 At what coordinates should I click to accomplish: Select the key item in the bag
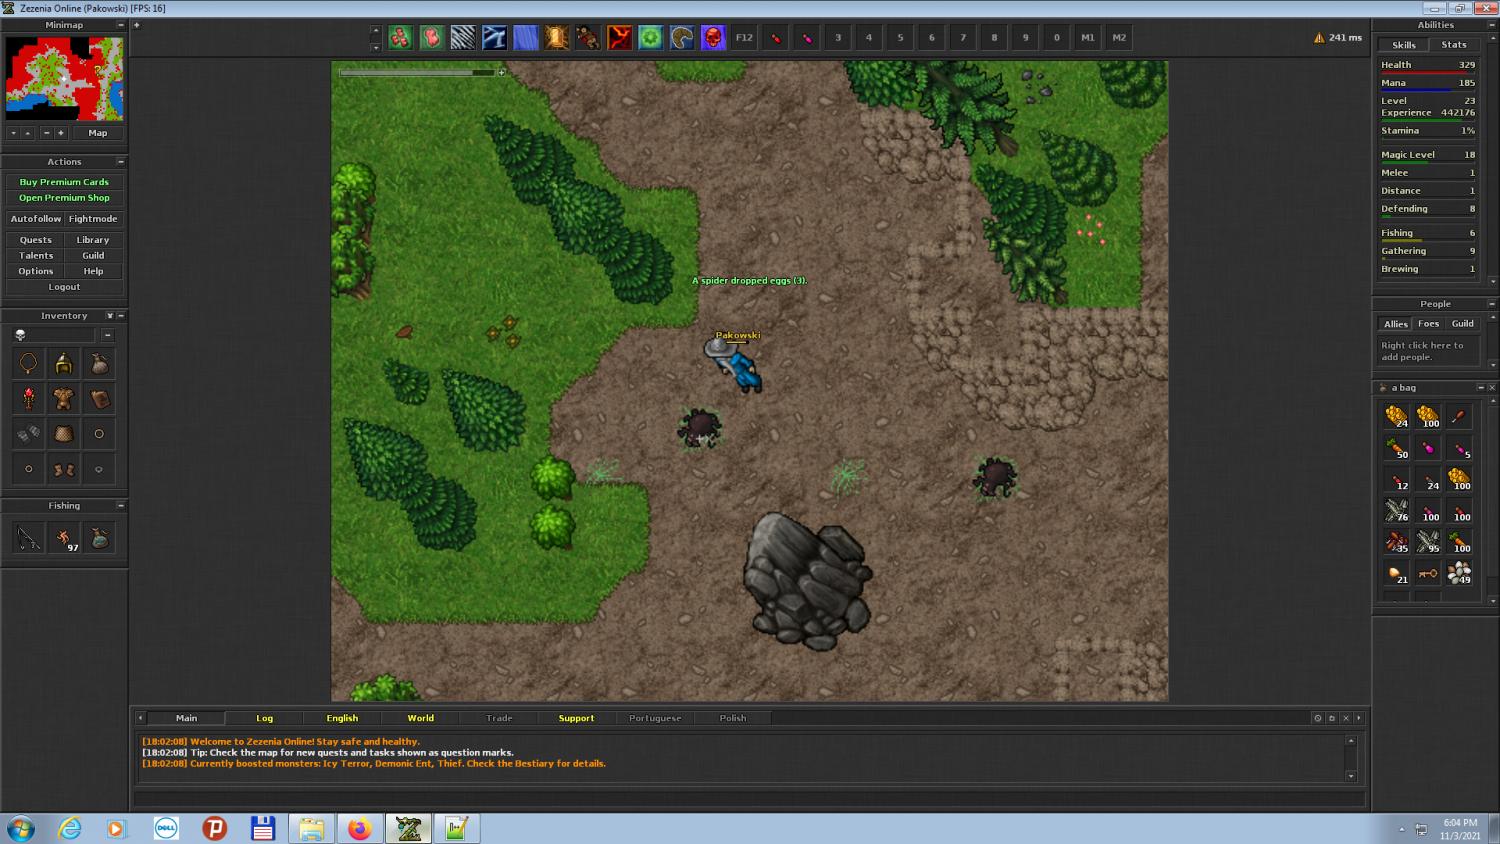pos(1428,573)
